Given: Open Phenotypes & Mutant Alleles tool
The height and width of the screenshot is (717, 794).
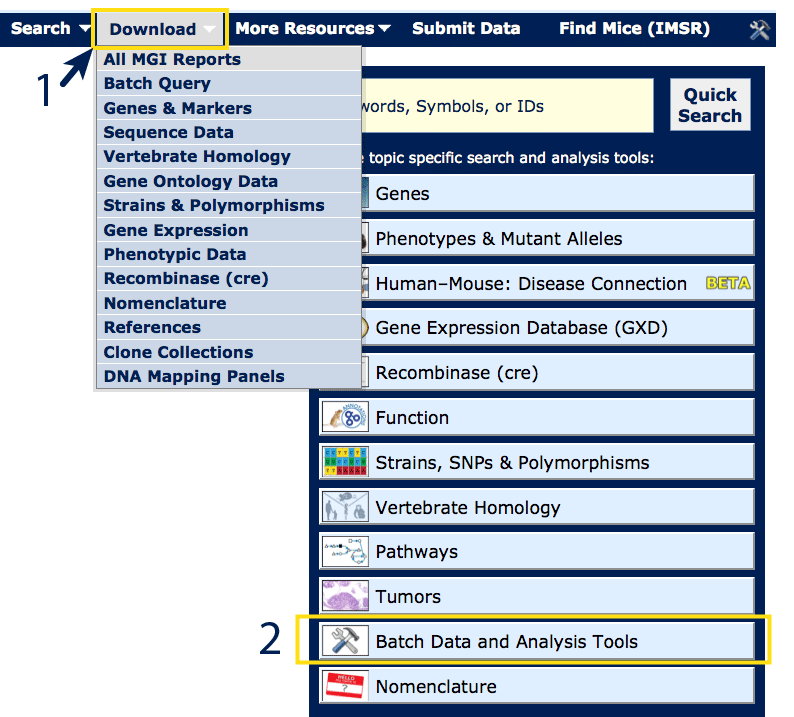Looking at the screenshot, I should 557,238.
